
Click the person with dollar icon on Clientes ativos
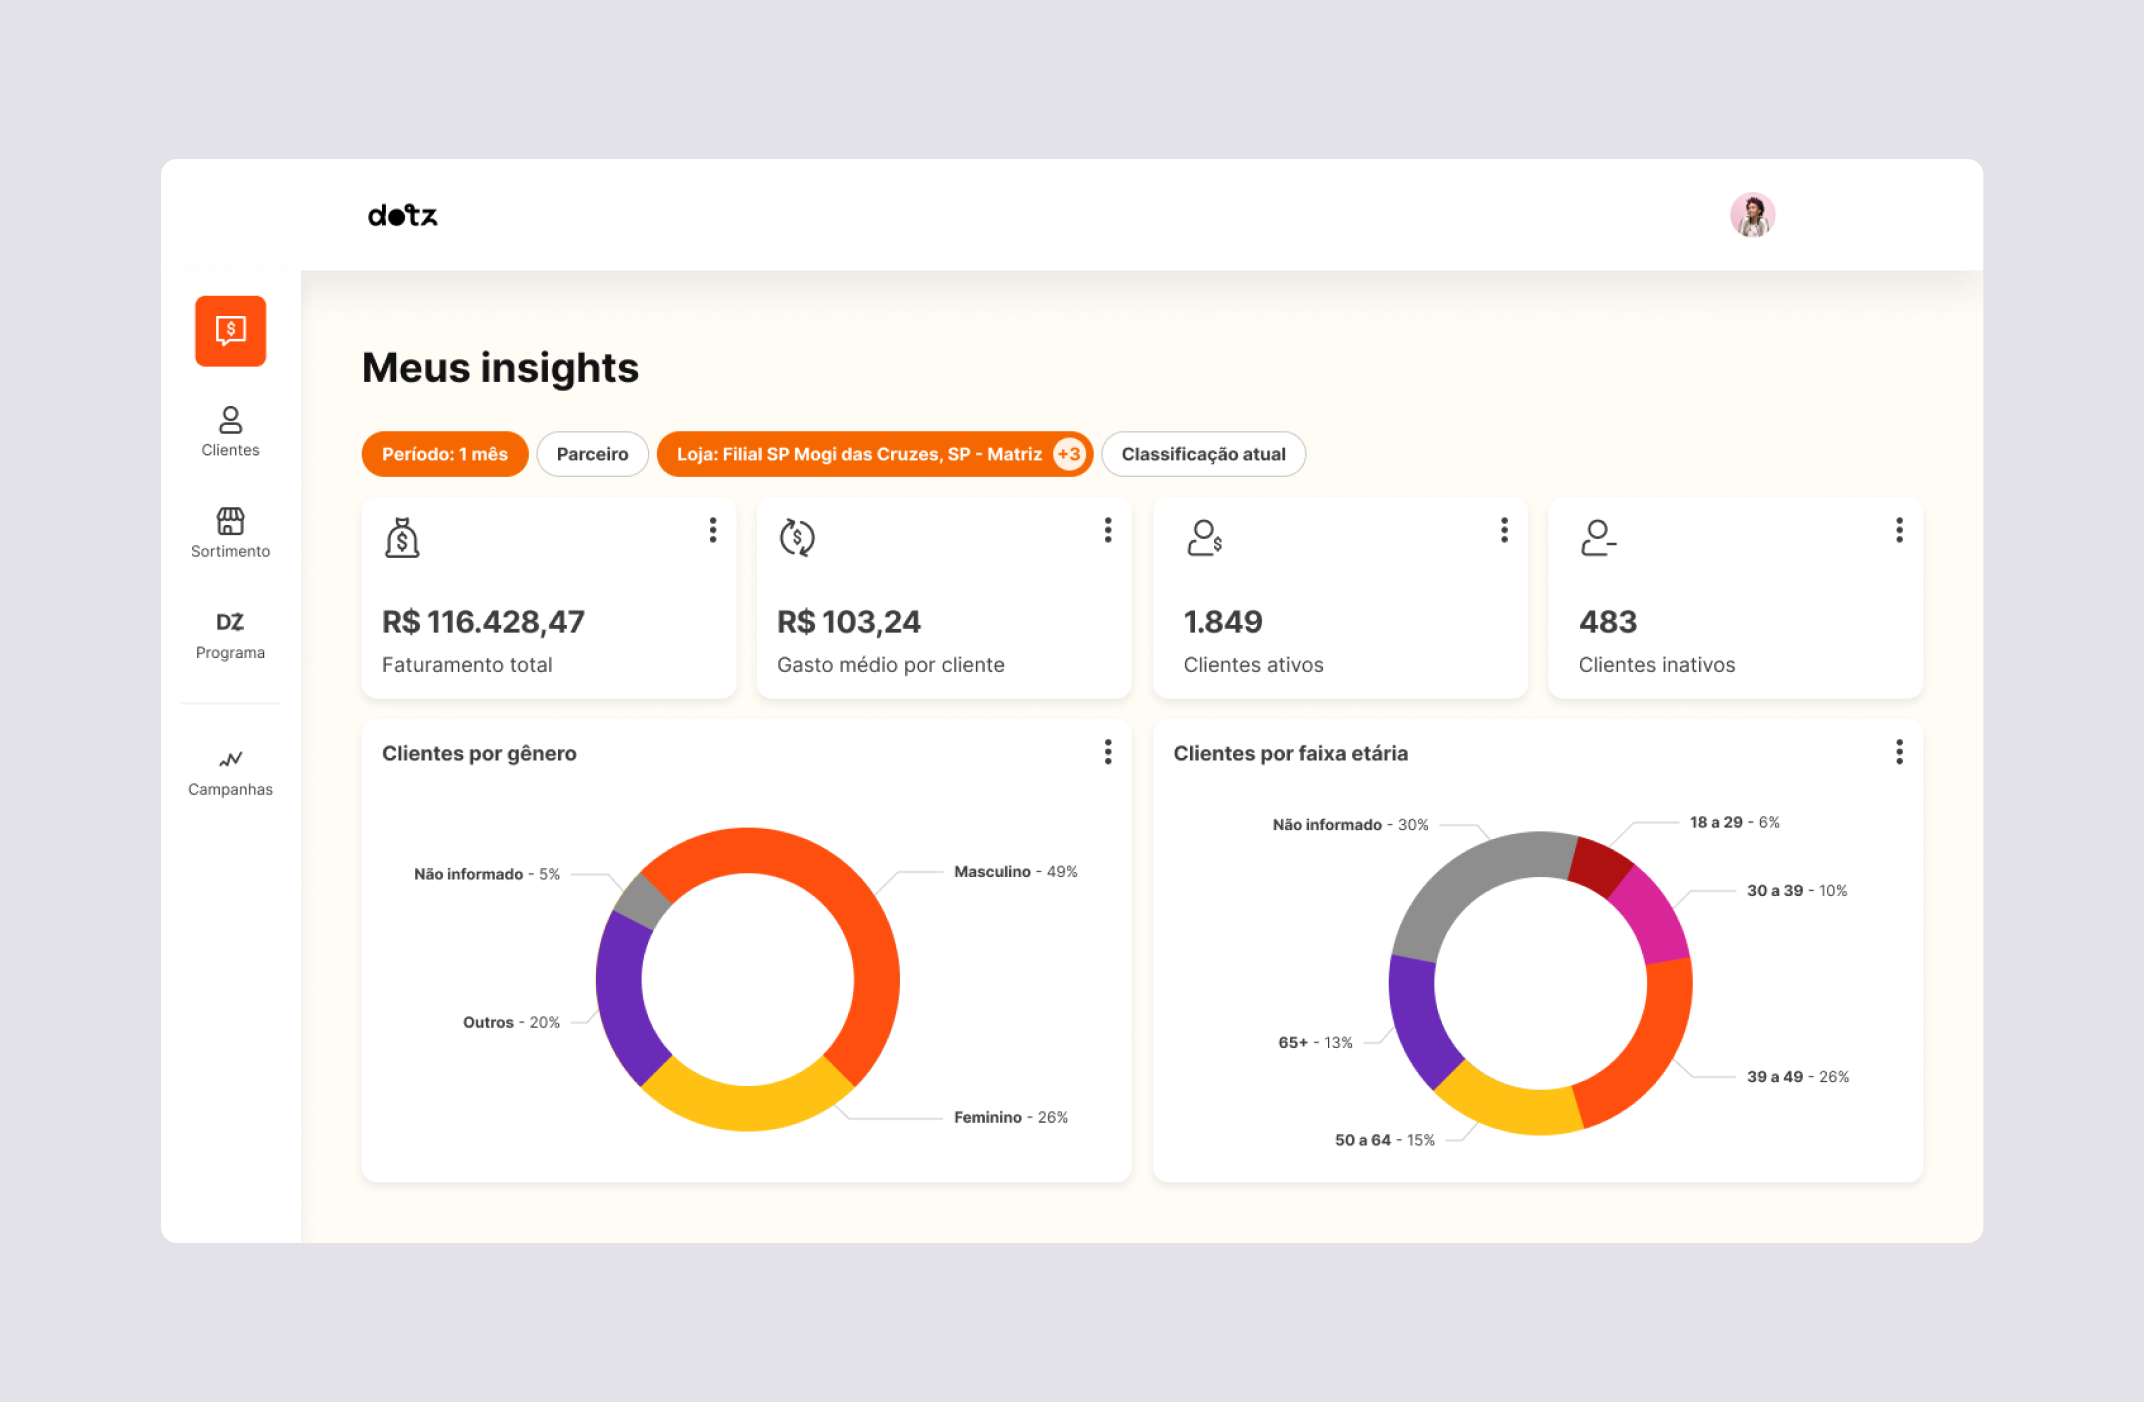(x=1204, y=538)
